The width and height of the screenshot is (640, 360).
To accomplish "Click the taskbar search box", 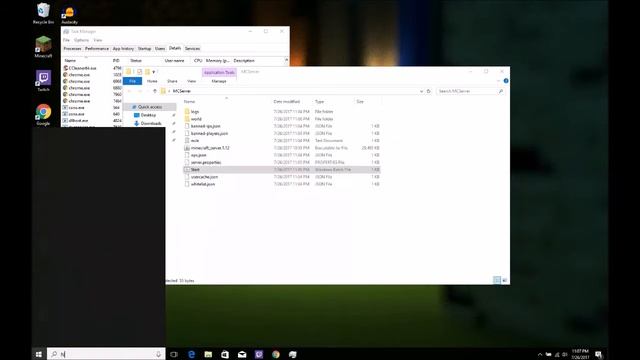I will tap(106, 354).
